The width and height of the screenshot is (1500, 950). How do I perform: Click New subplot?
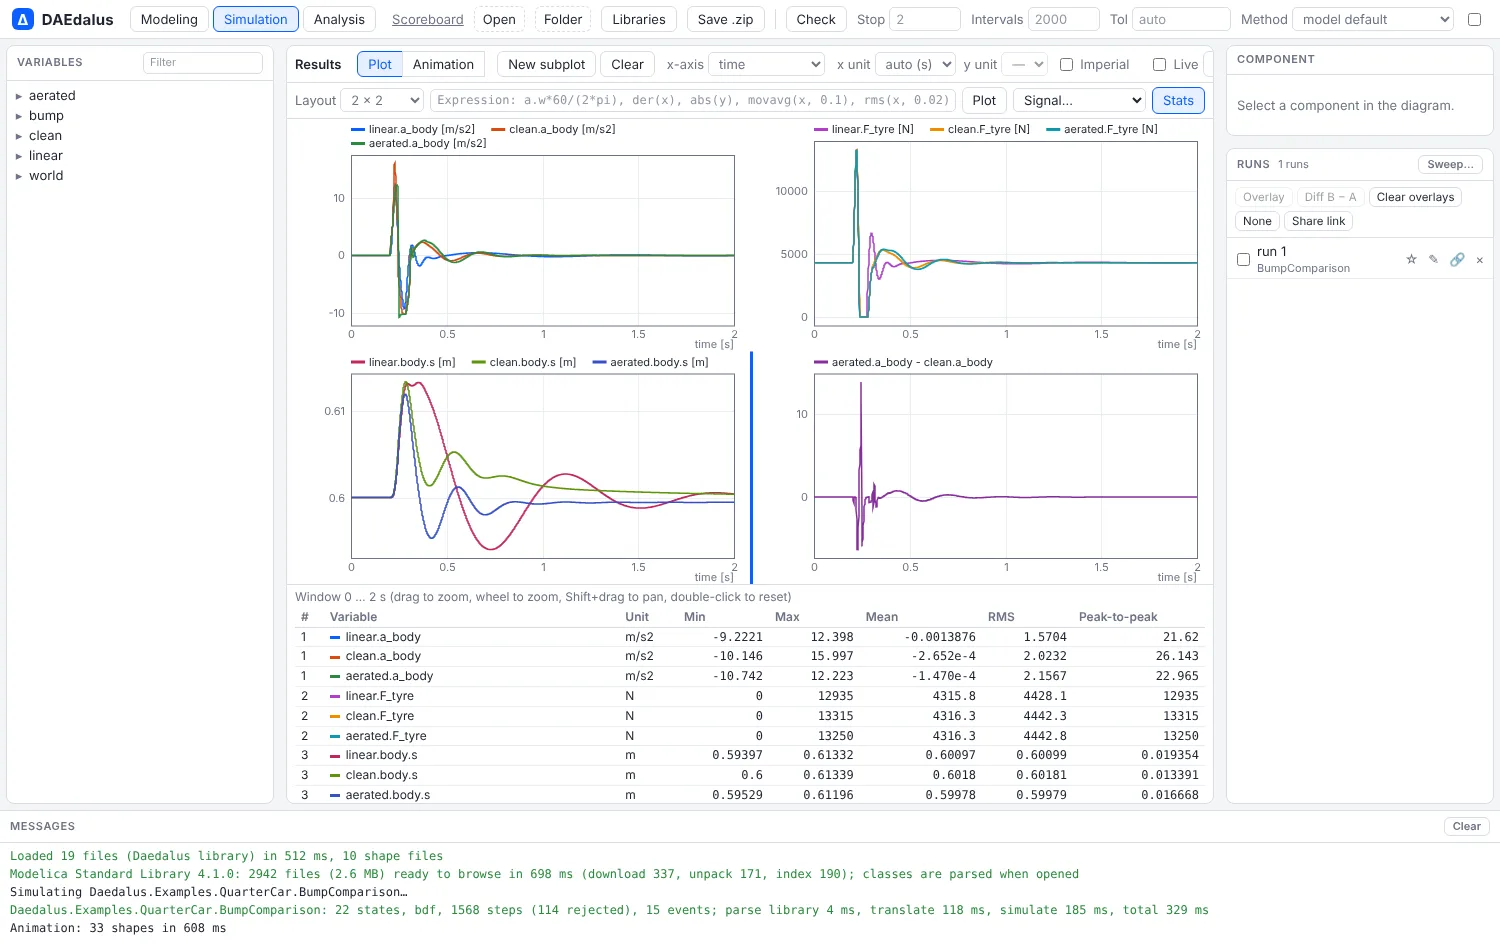(x=546, y=64)
